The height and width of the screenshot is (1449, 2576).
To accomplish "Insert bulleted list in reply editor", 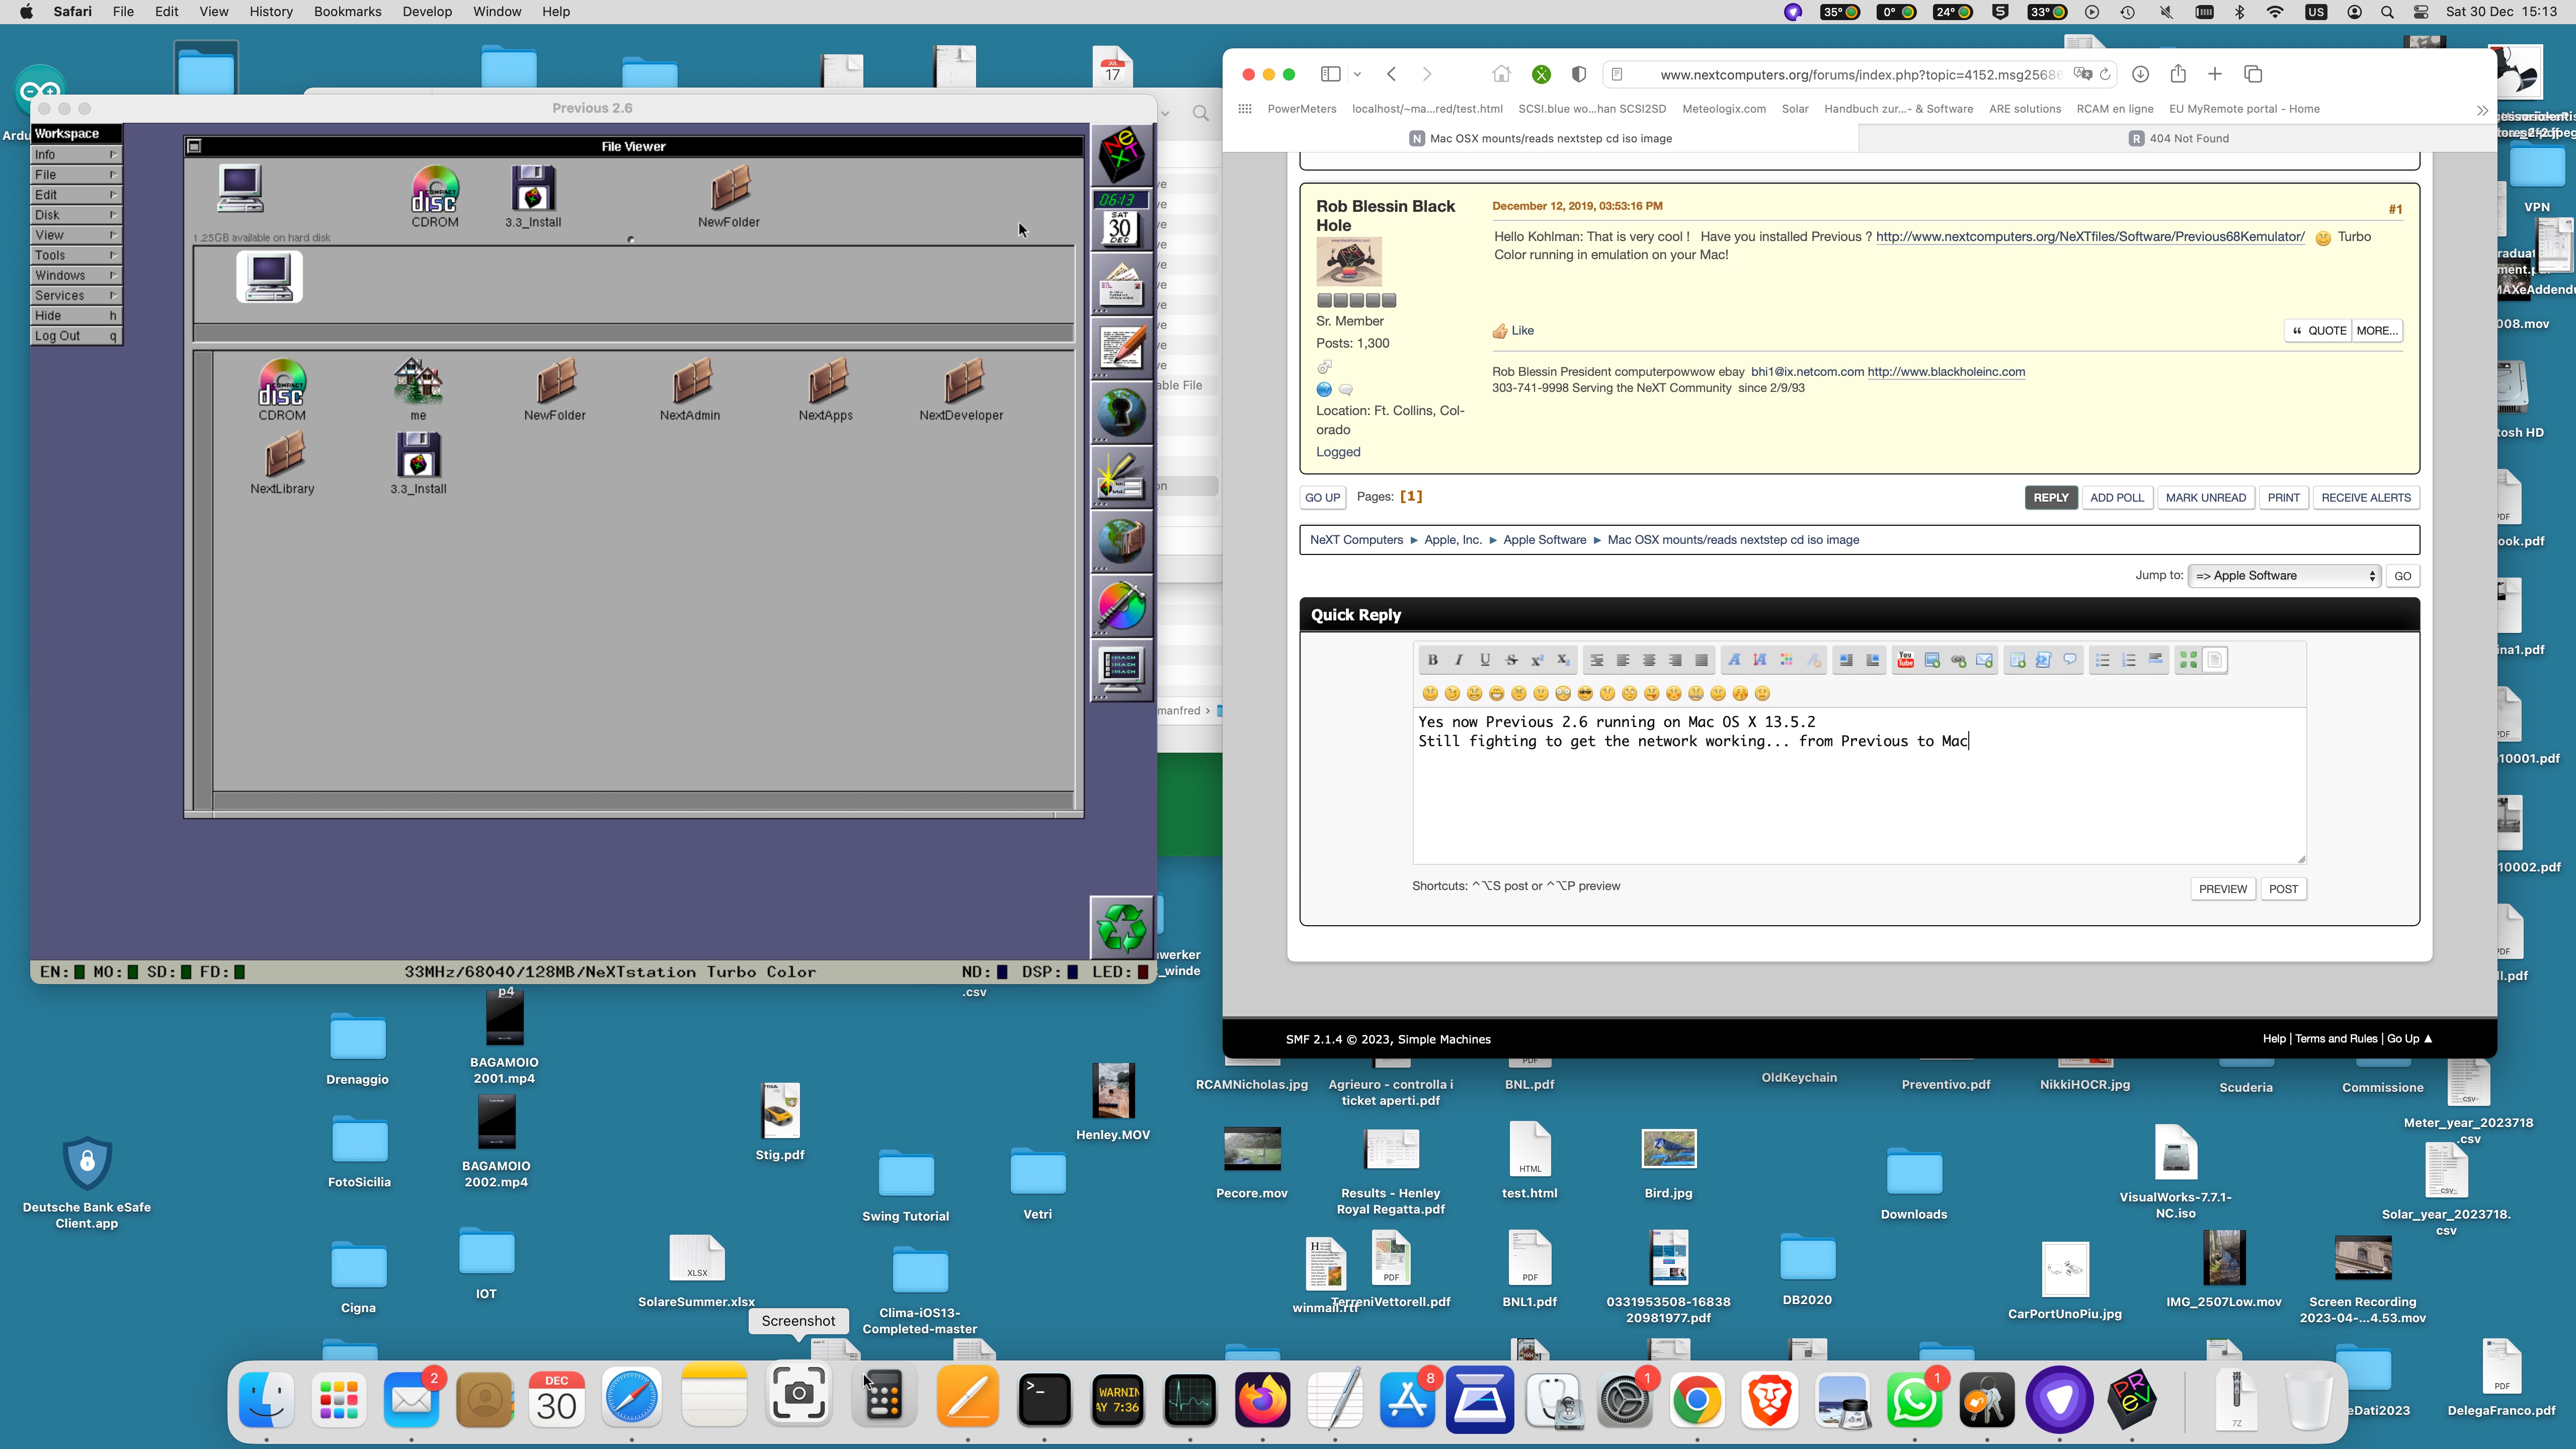I will [x=2102, y=660].
